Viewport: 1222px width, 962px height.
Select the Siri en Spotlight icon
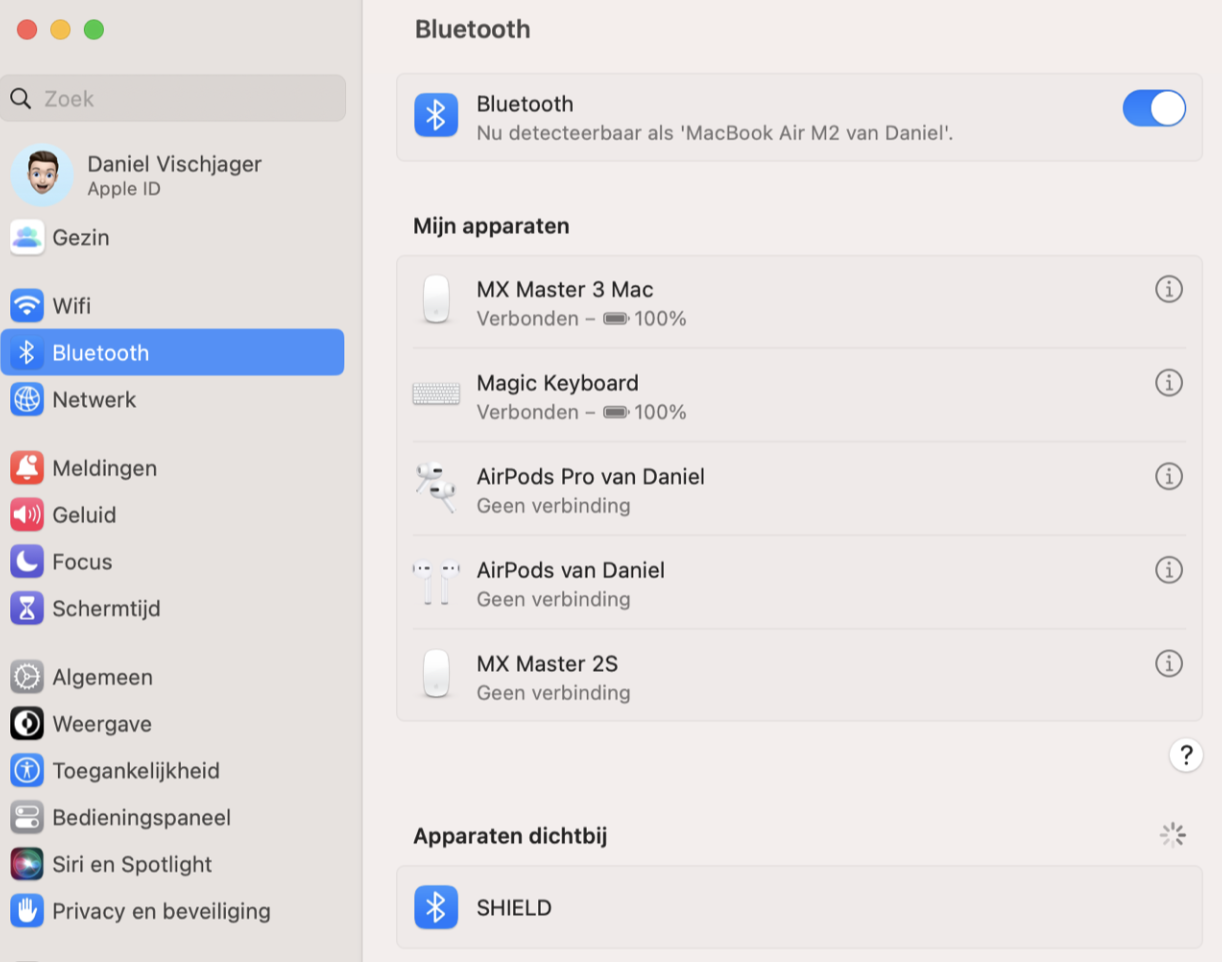[x=27, y=863]
